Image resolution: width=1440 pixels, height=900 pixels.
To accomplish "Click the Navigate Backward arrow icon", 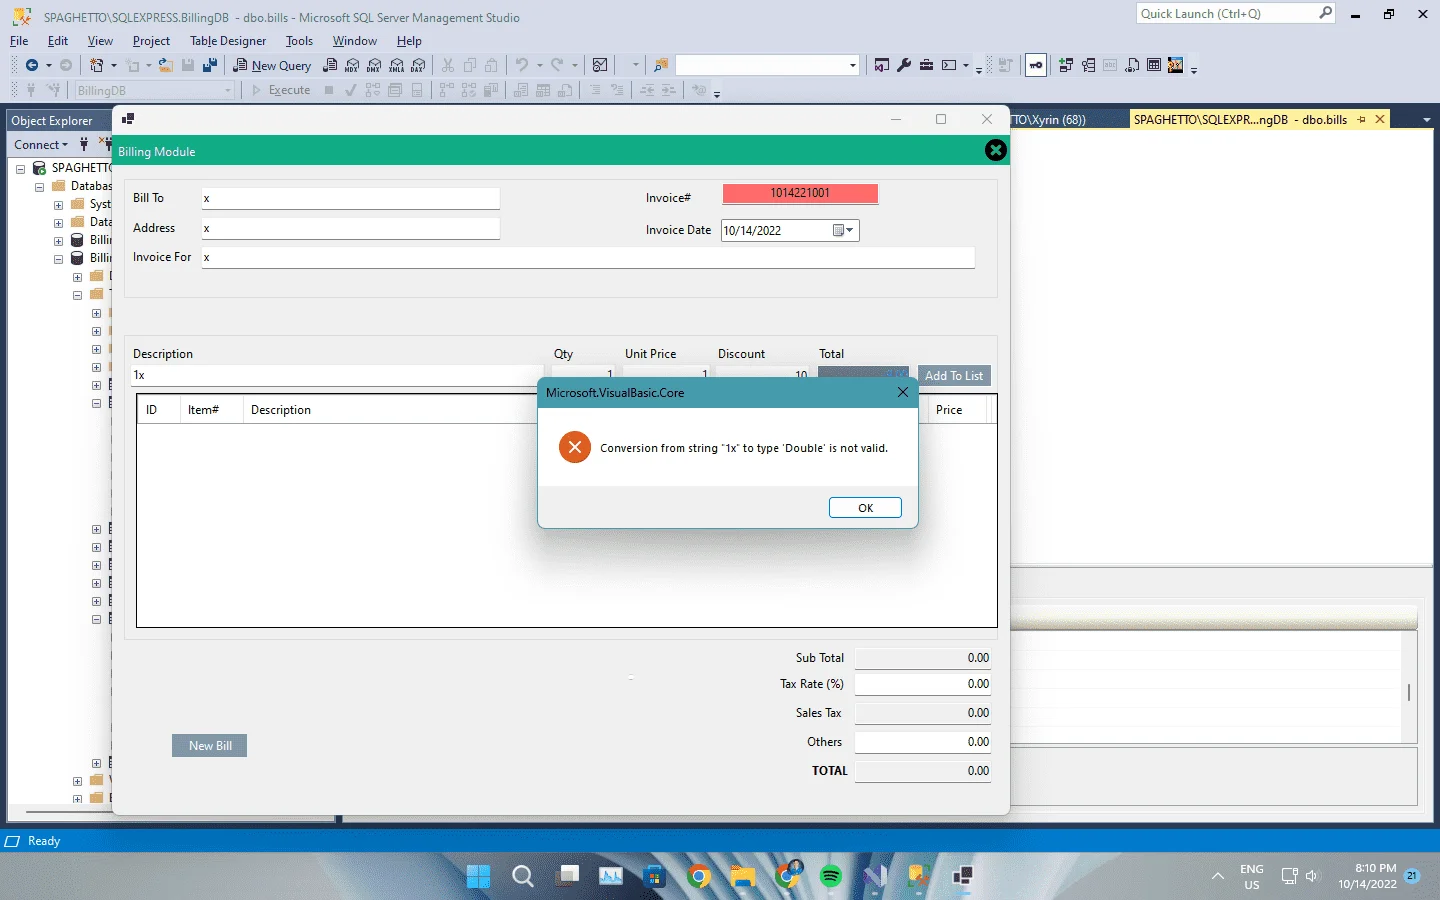I will 32,65.
